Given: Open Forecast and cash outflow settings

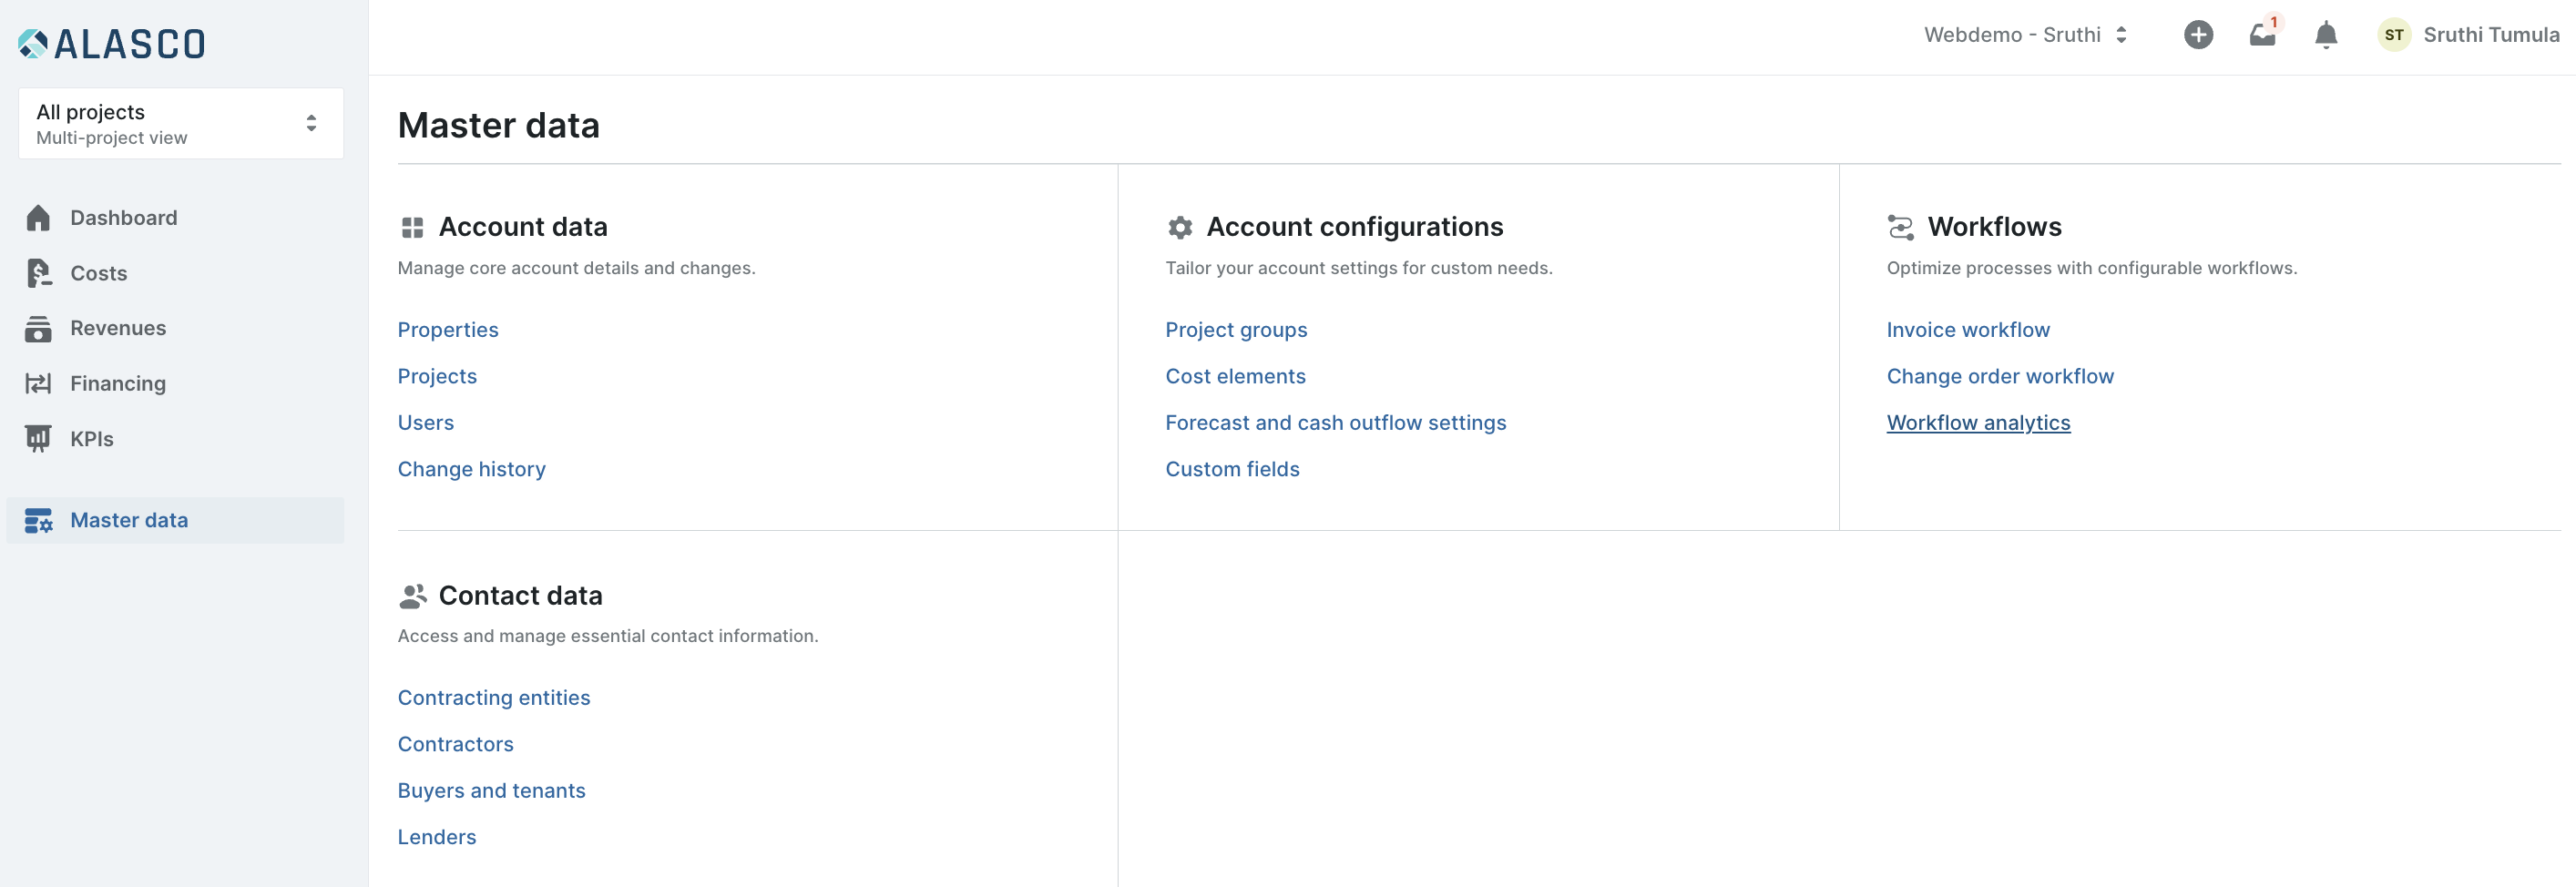Looking at the screenshot, I should tap(1335, 423).
